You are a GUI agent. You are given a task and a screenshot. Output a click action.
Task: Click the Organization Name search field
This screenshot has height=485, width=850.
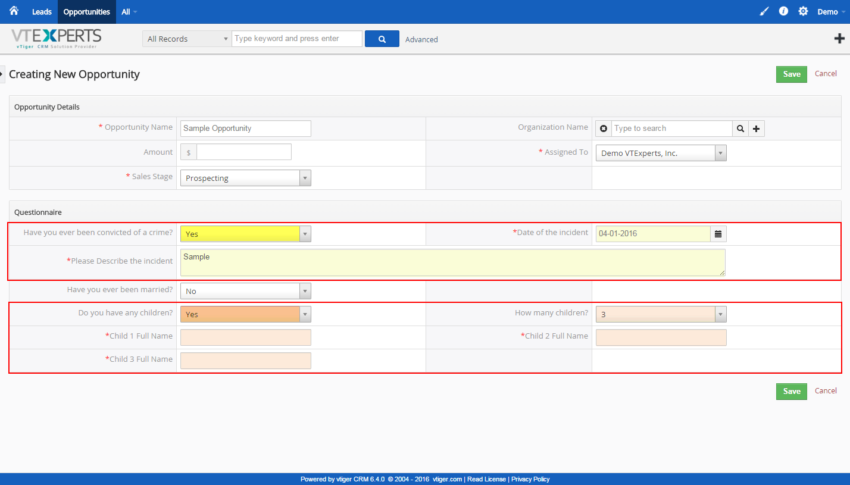pyautogui.click(x=672, y=128)
